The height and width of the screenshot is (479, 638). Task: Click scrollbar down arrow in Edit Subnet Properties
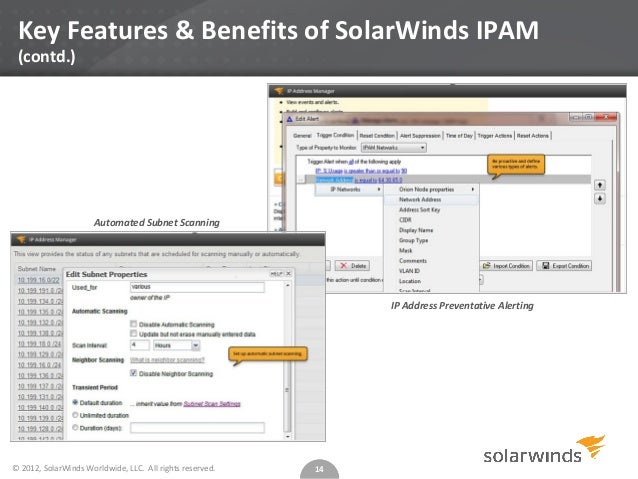(288, 436)
